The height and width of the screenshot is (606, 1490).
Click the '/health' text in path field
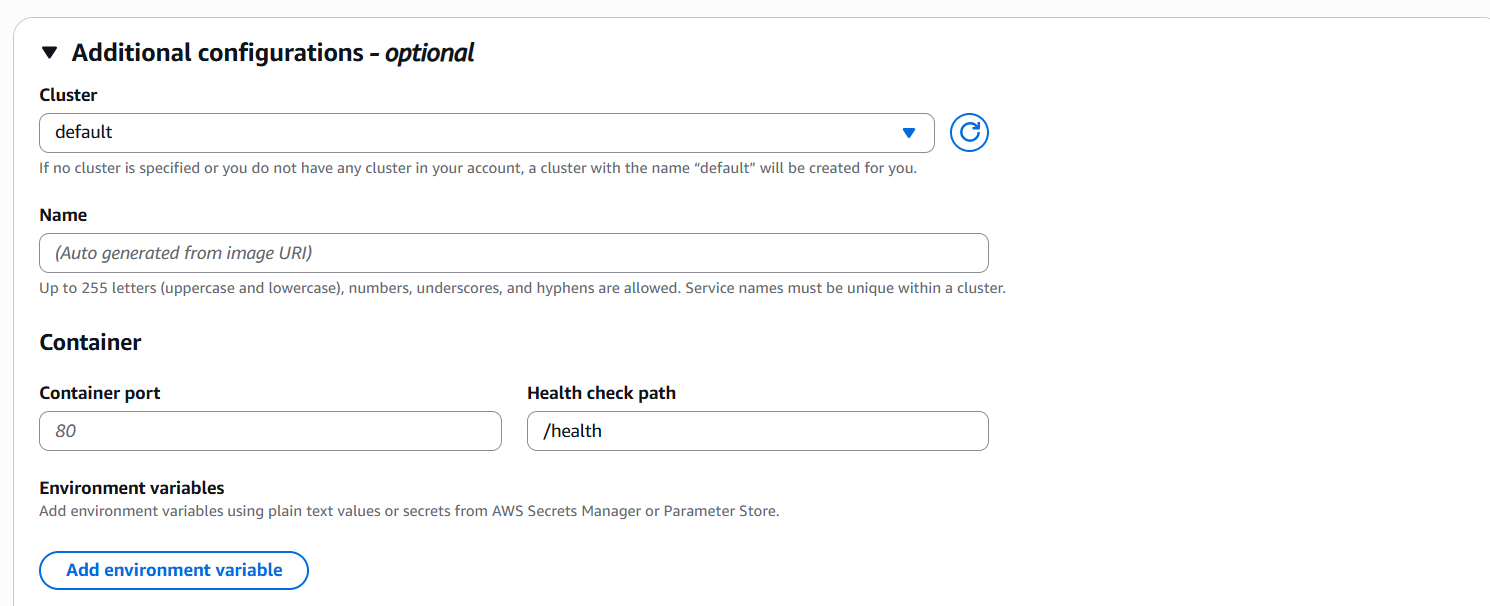point(572,431)
